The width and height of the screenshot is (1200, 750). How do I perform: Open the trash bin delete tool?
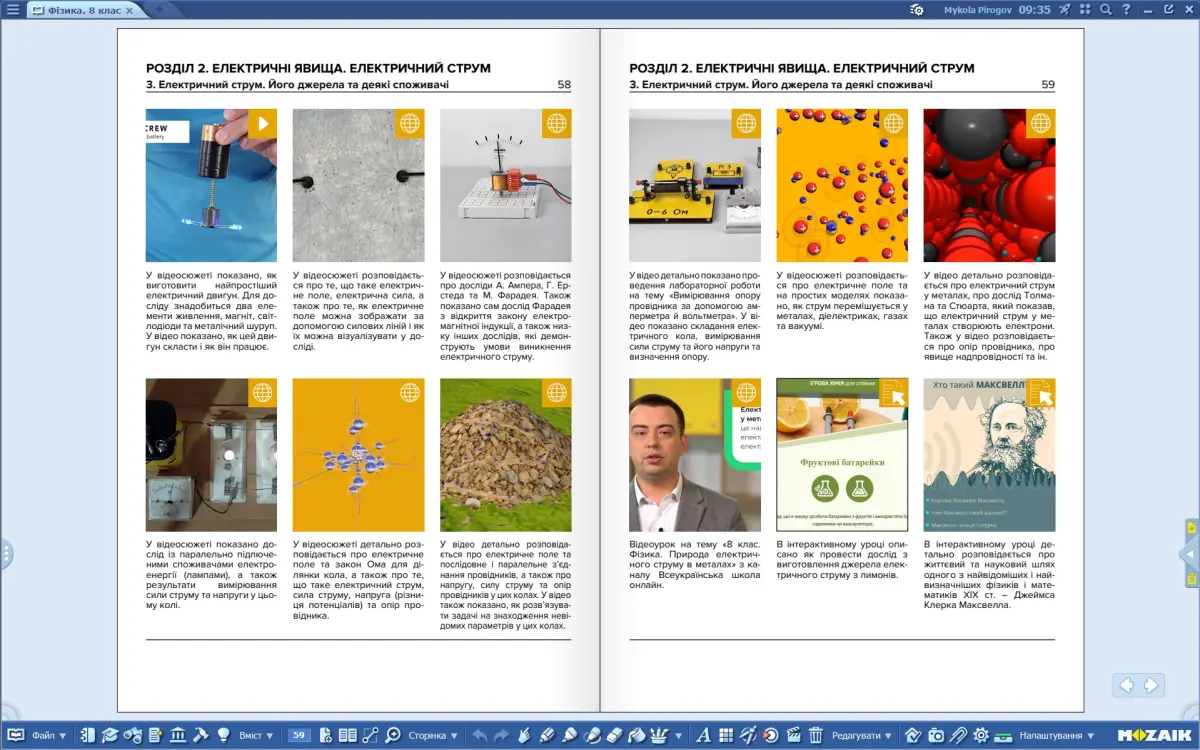815,735
